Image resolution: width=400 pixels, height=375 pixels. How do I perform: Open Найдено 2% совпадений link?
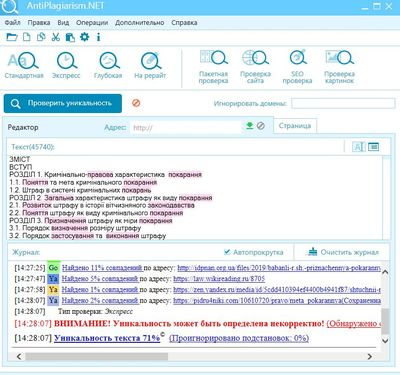(x=100, y=301)
